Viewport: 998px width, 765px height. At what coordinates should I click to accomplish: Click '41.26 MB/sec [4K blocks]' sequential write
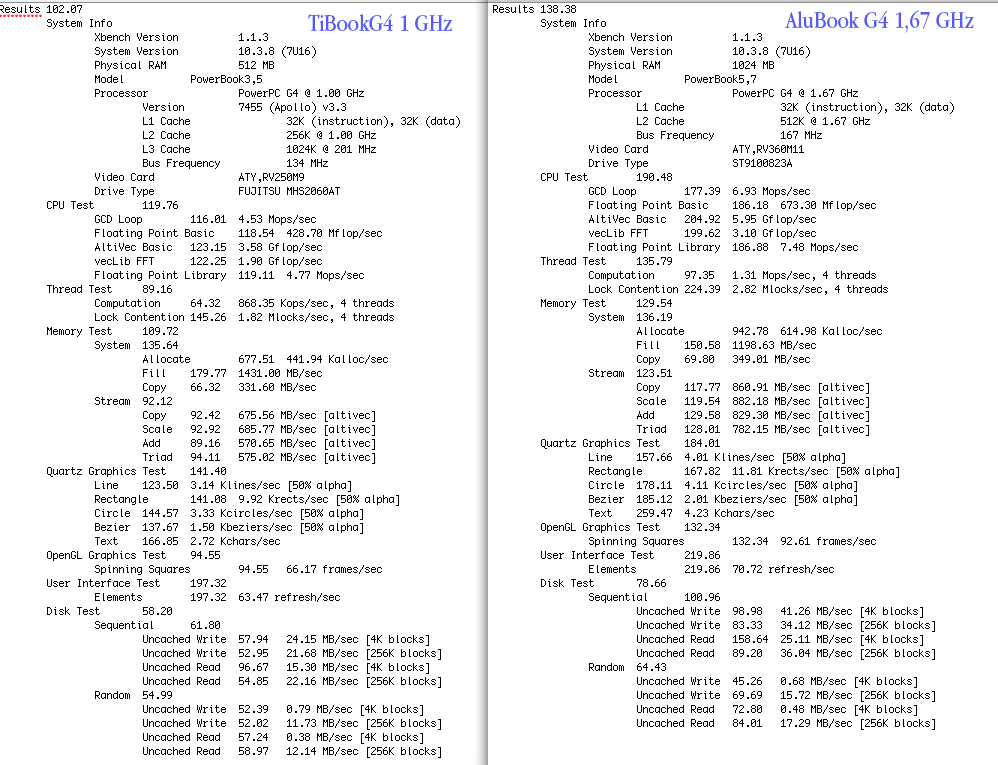[852, 612]
